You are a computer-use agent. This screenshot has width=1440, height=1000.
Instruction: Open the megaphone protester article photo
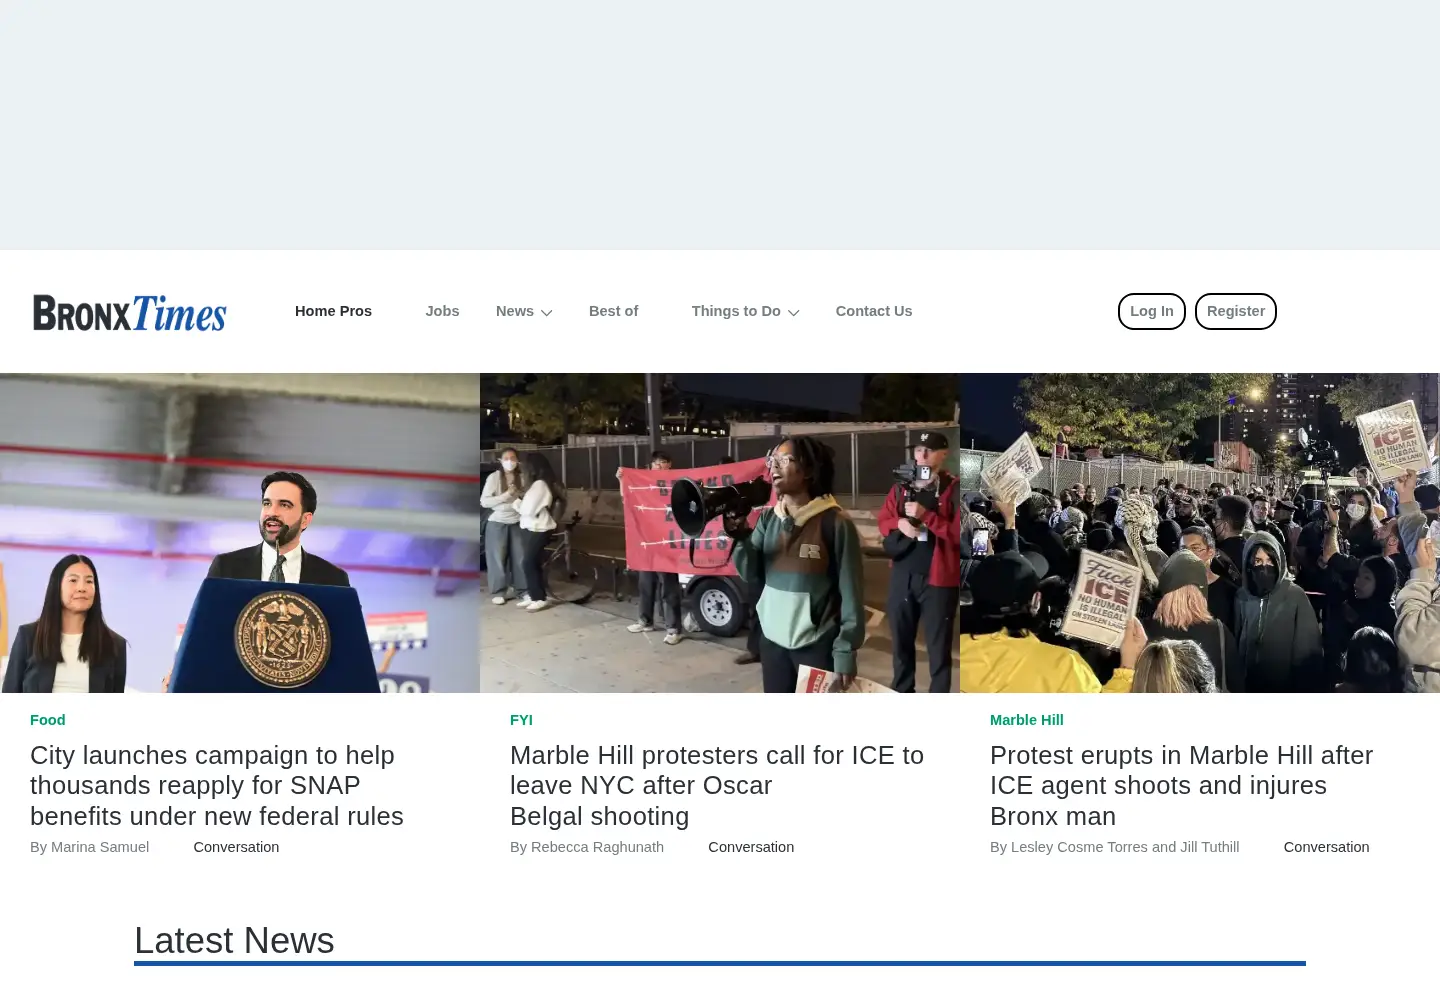(x=720, y=533)
